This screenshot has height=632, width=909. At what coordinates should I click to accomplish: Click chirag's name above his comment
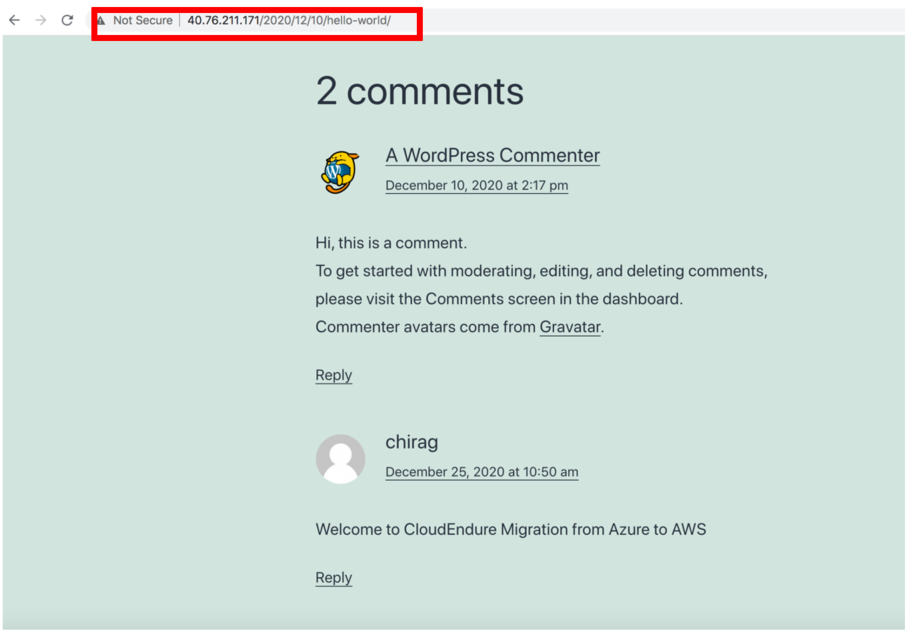click(411, 441)
